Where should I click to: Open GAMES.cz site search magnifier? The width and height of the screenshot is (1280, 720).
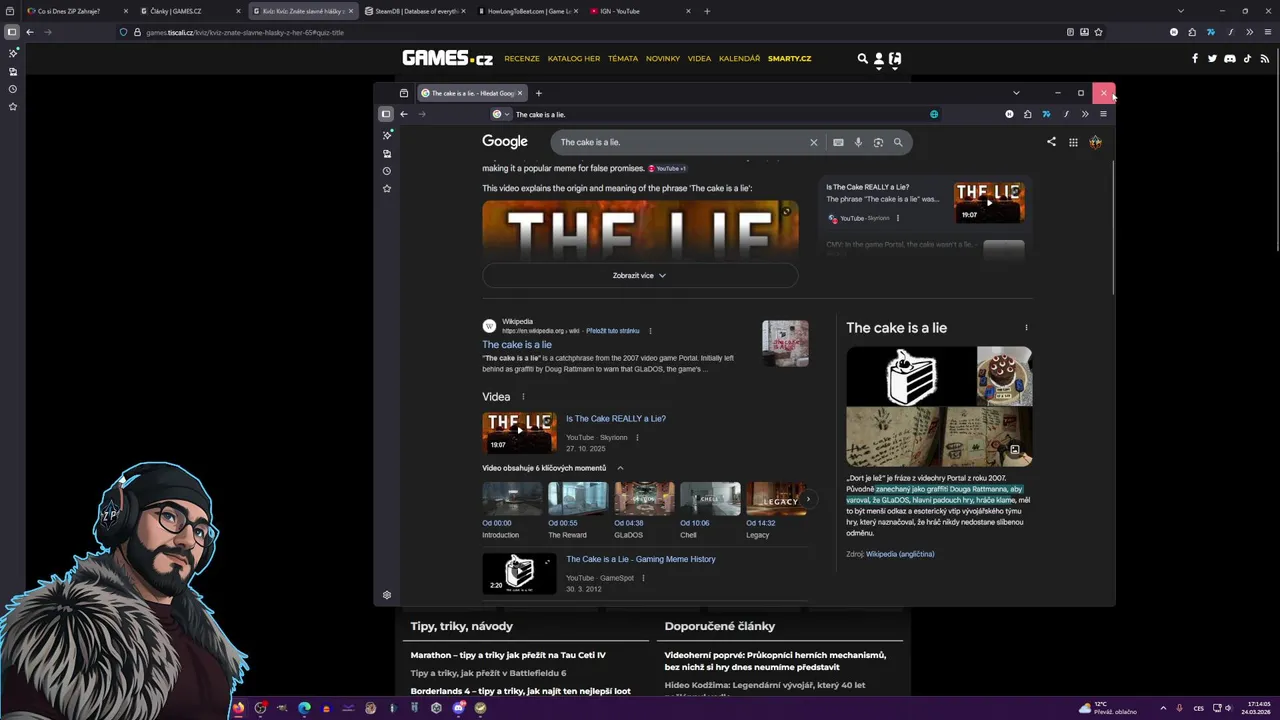coord(863,59)
